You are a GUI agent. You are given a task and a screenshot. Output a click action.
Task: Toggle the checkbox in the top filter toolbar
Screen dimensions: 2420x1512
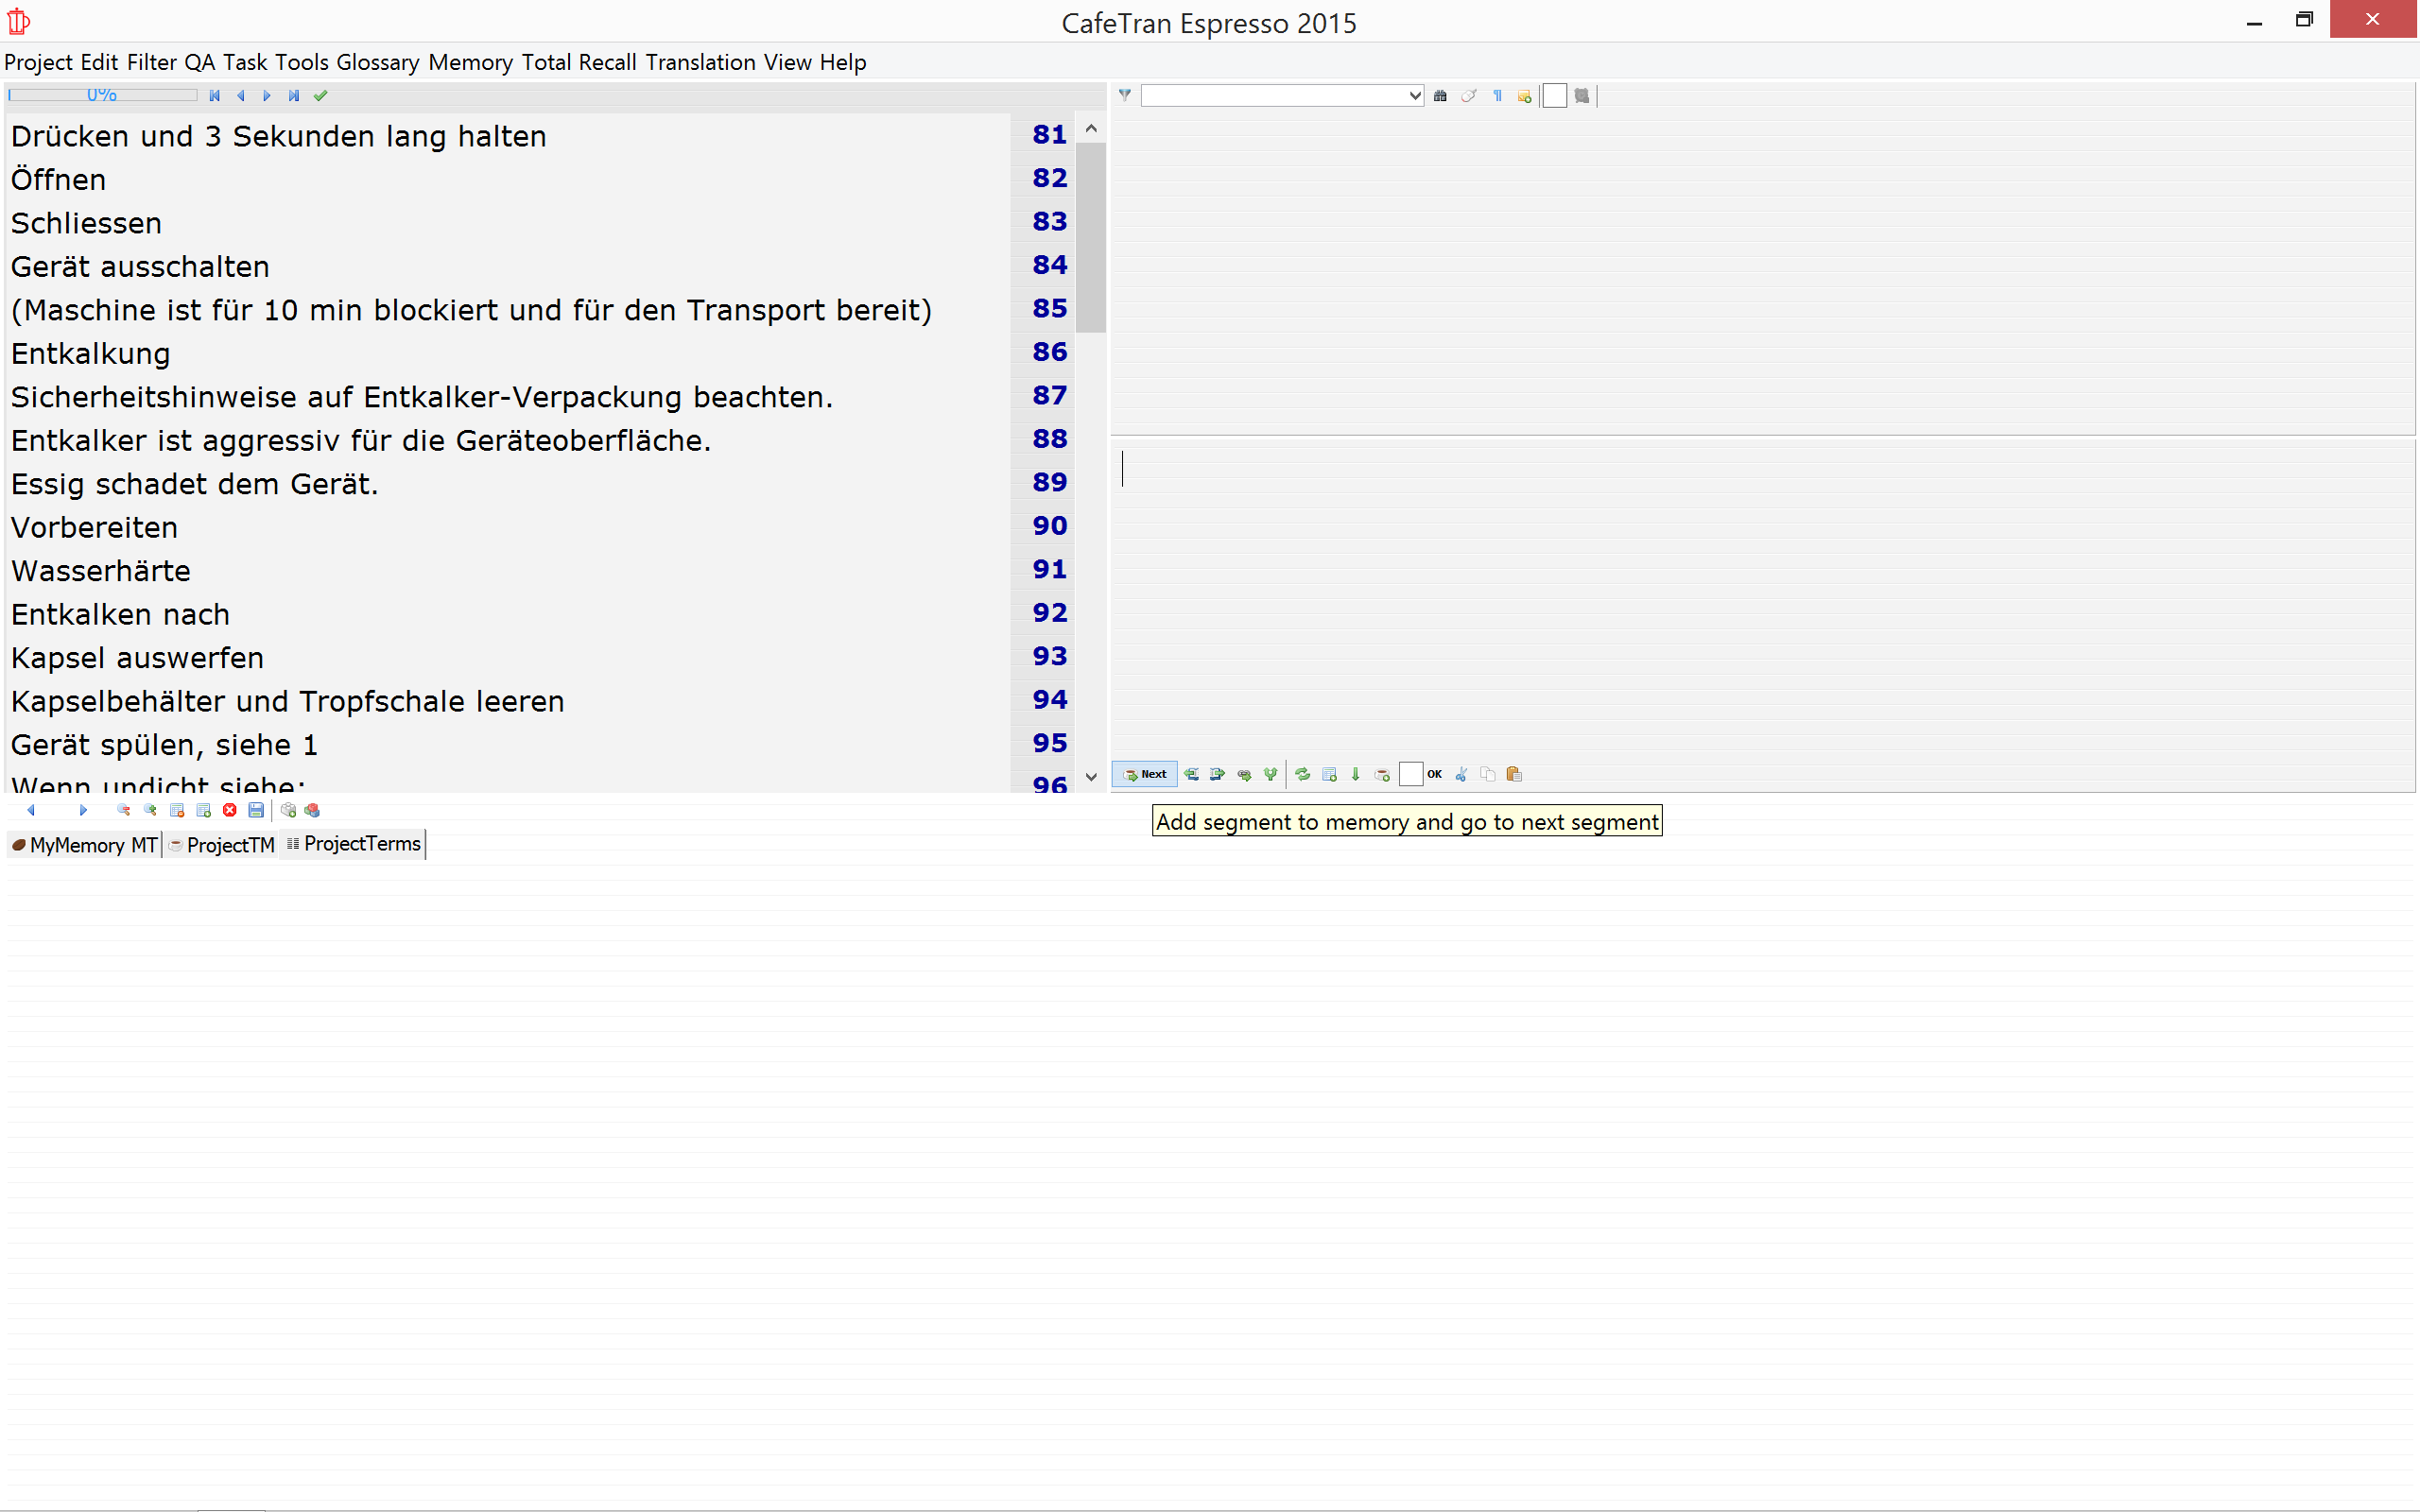point(1554,96)
